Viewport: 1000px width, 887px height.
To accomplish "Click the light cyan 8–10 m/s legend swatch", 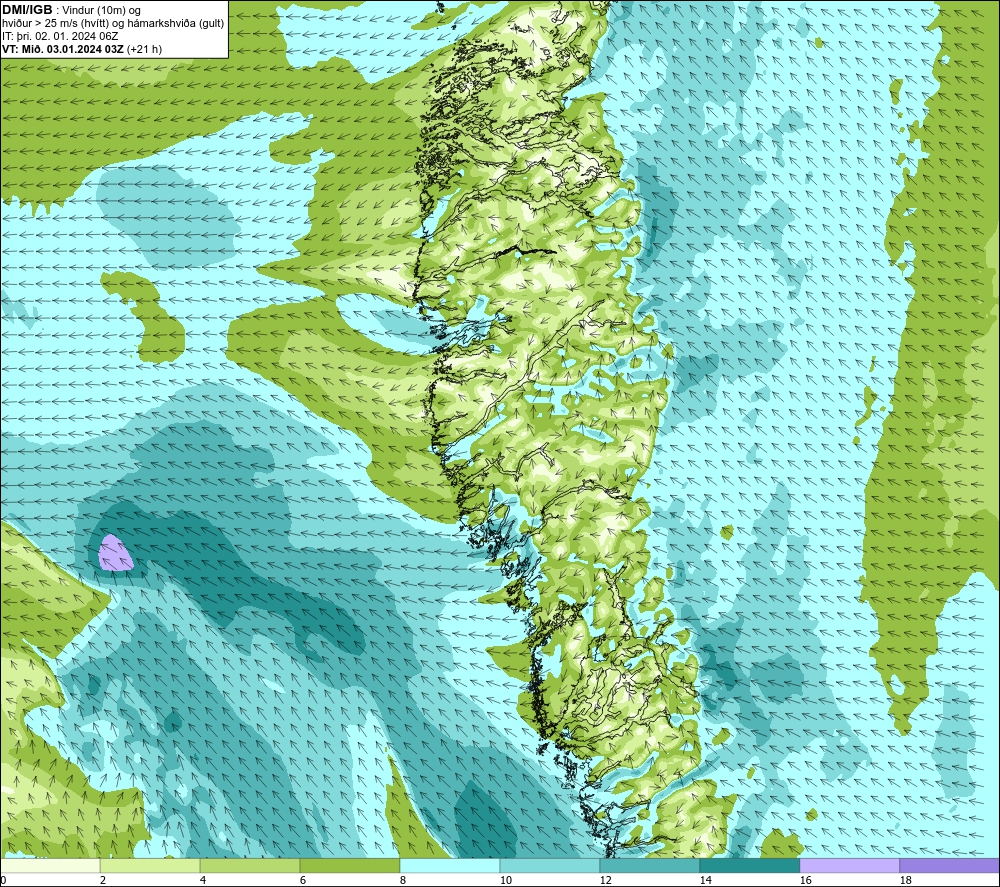I will coord(450,866).
